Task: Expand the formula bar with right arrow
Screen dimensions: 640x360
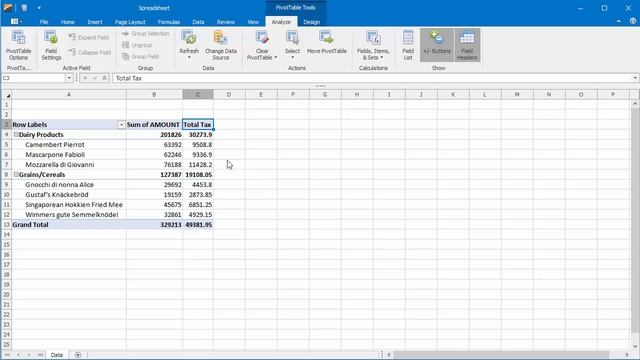Action: [x=635, y=78]
